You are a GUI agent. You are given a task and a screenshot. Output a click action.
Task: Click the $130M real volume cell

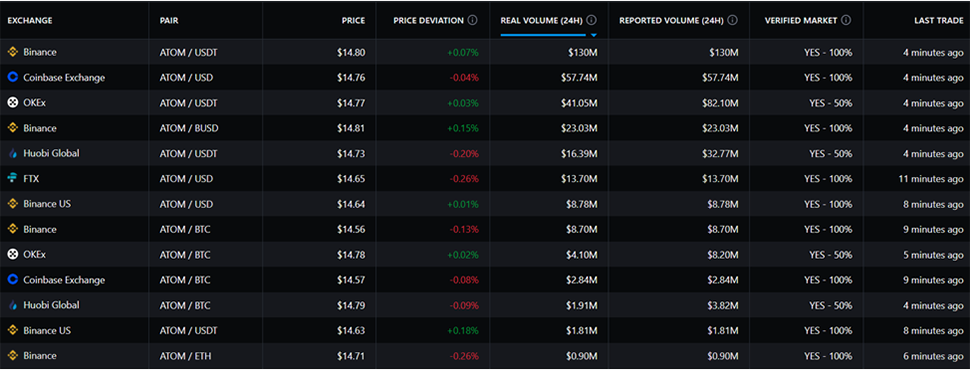pyautogui.click(x=583, y=53)
